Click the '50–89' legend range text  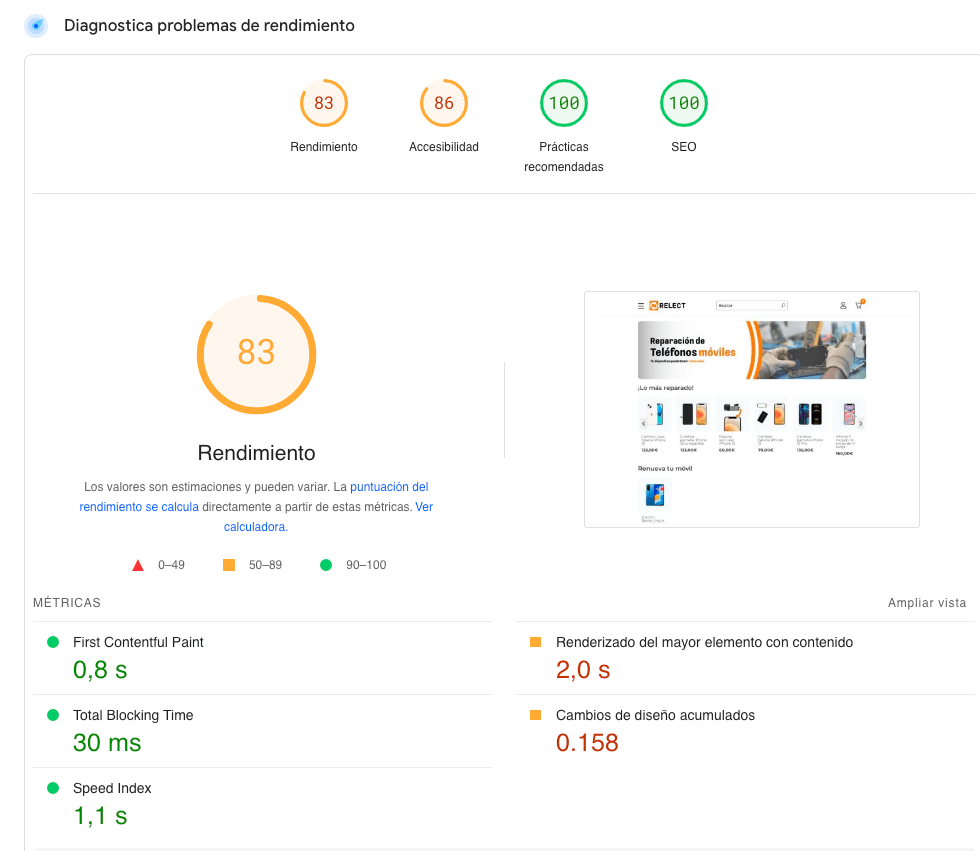click(266, 565)
